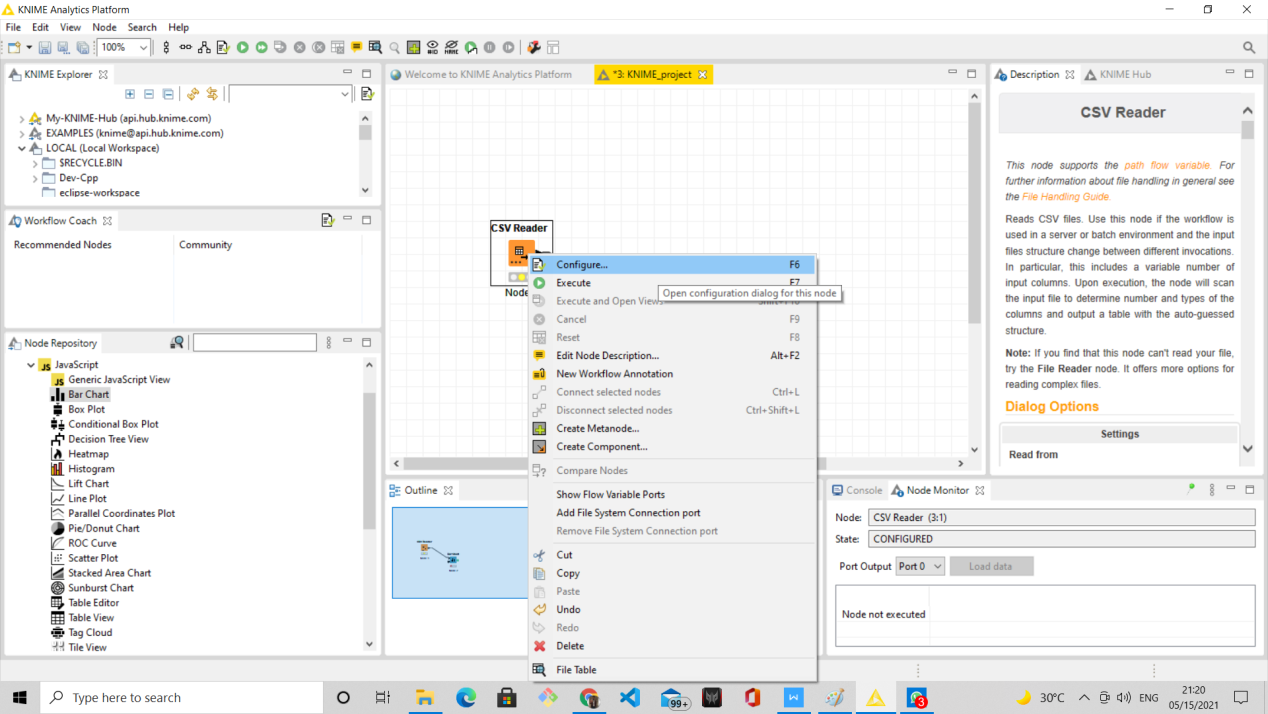Click the Windows Start button
Viewport: 1268px width, 714px height.
coord(20,697)
